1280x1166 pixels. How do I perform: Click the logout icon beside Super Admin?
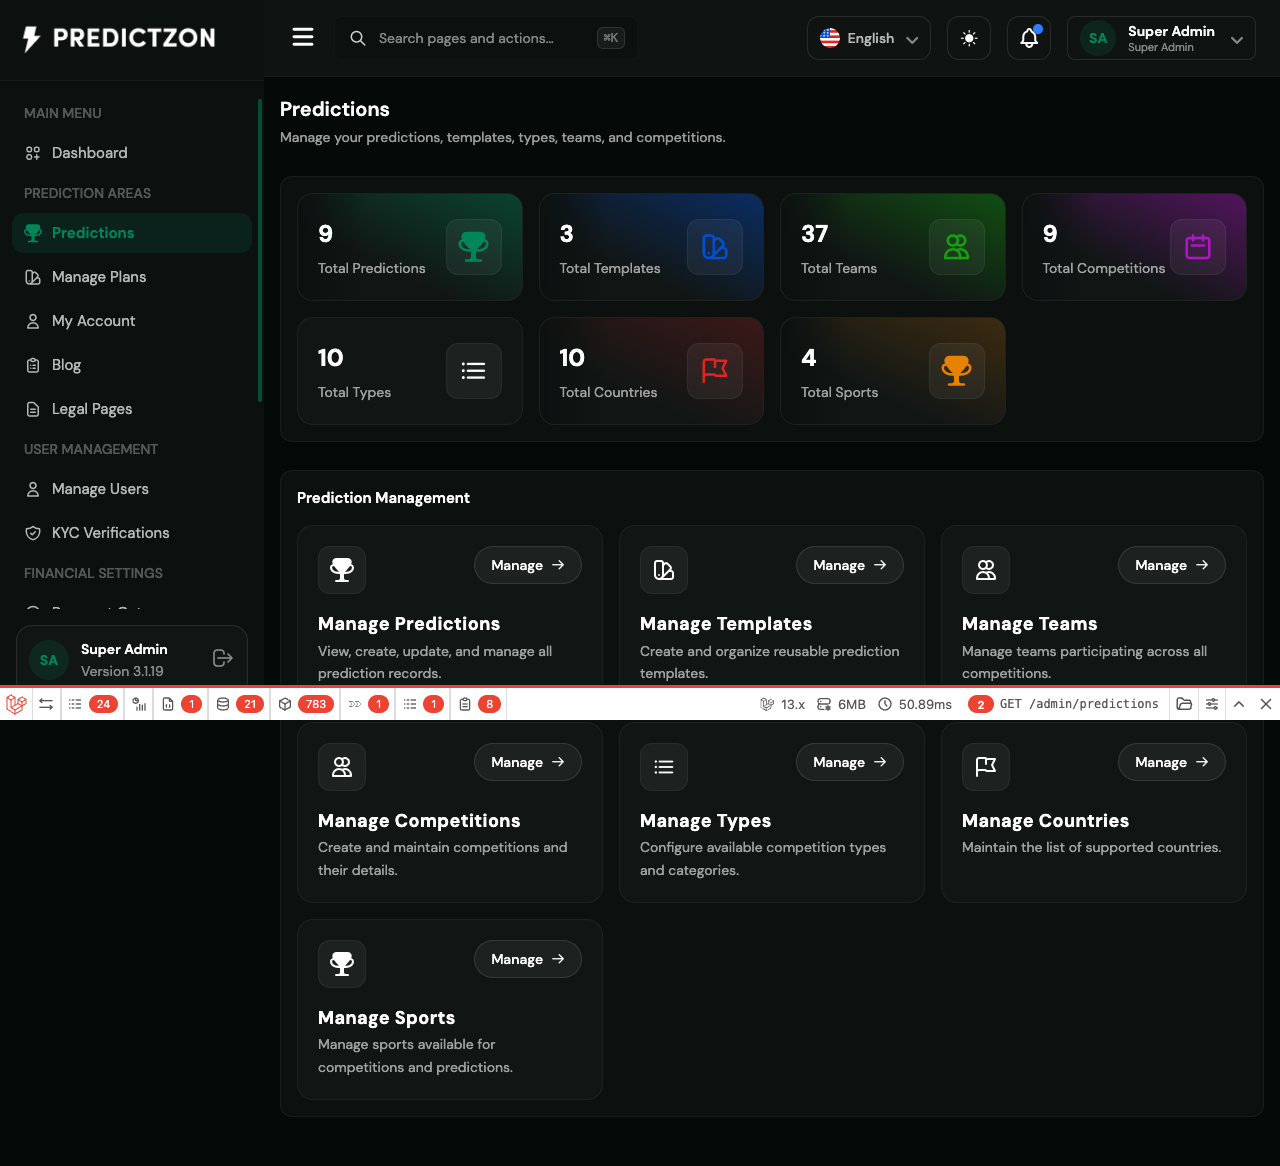click(x=223, y=658)
